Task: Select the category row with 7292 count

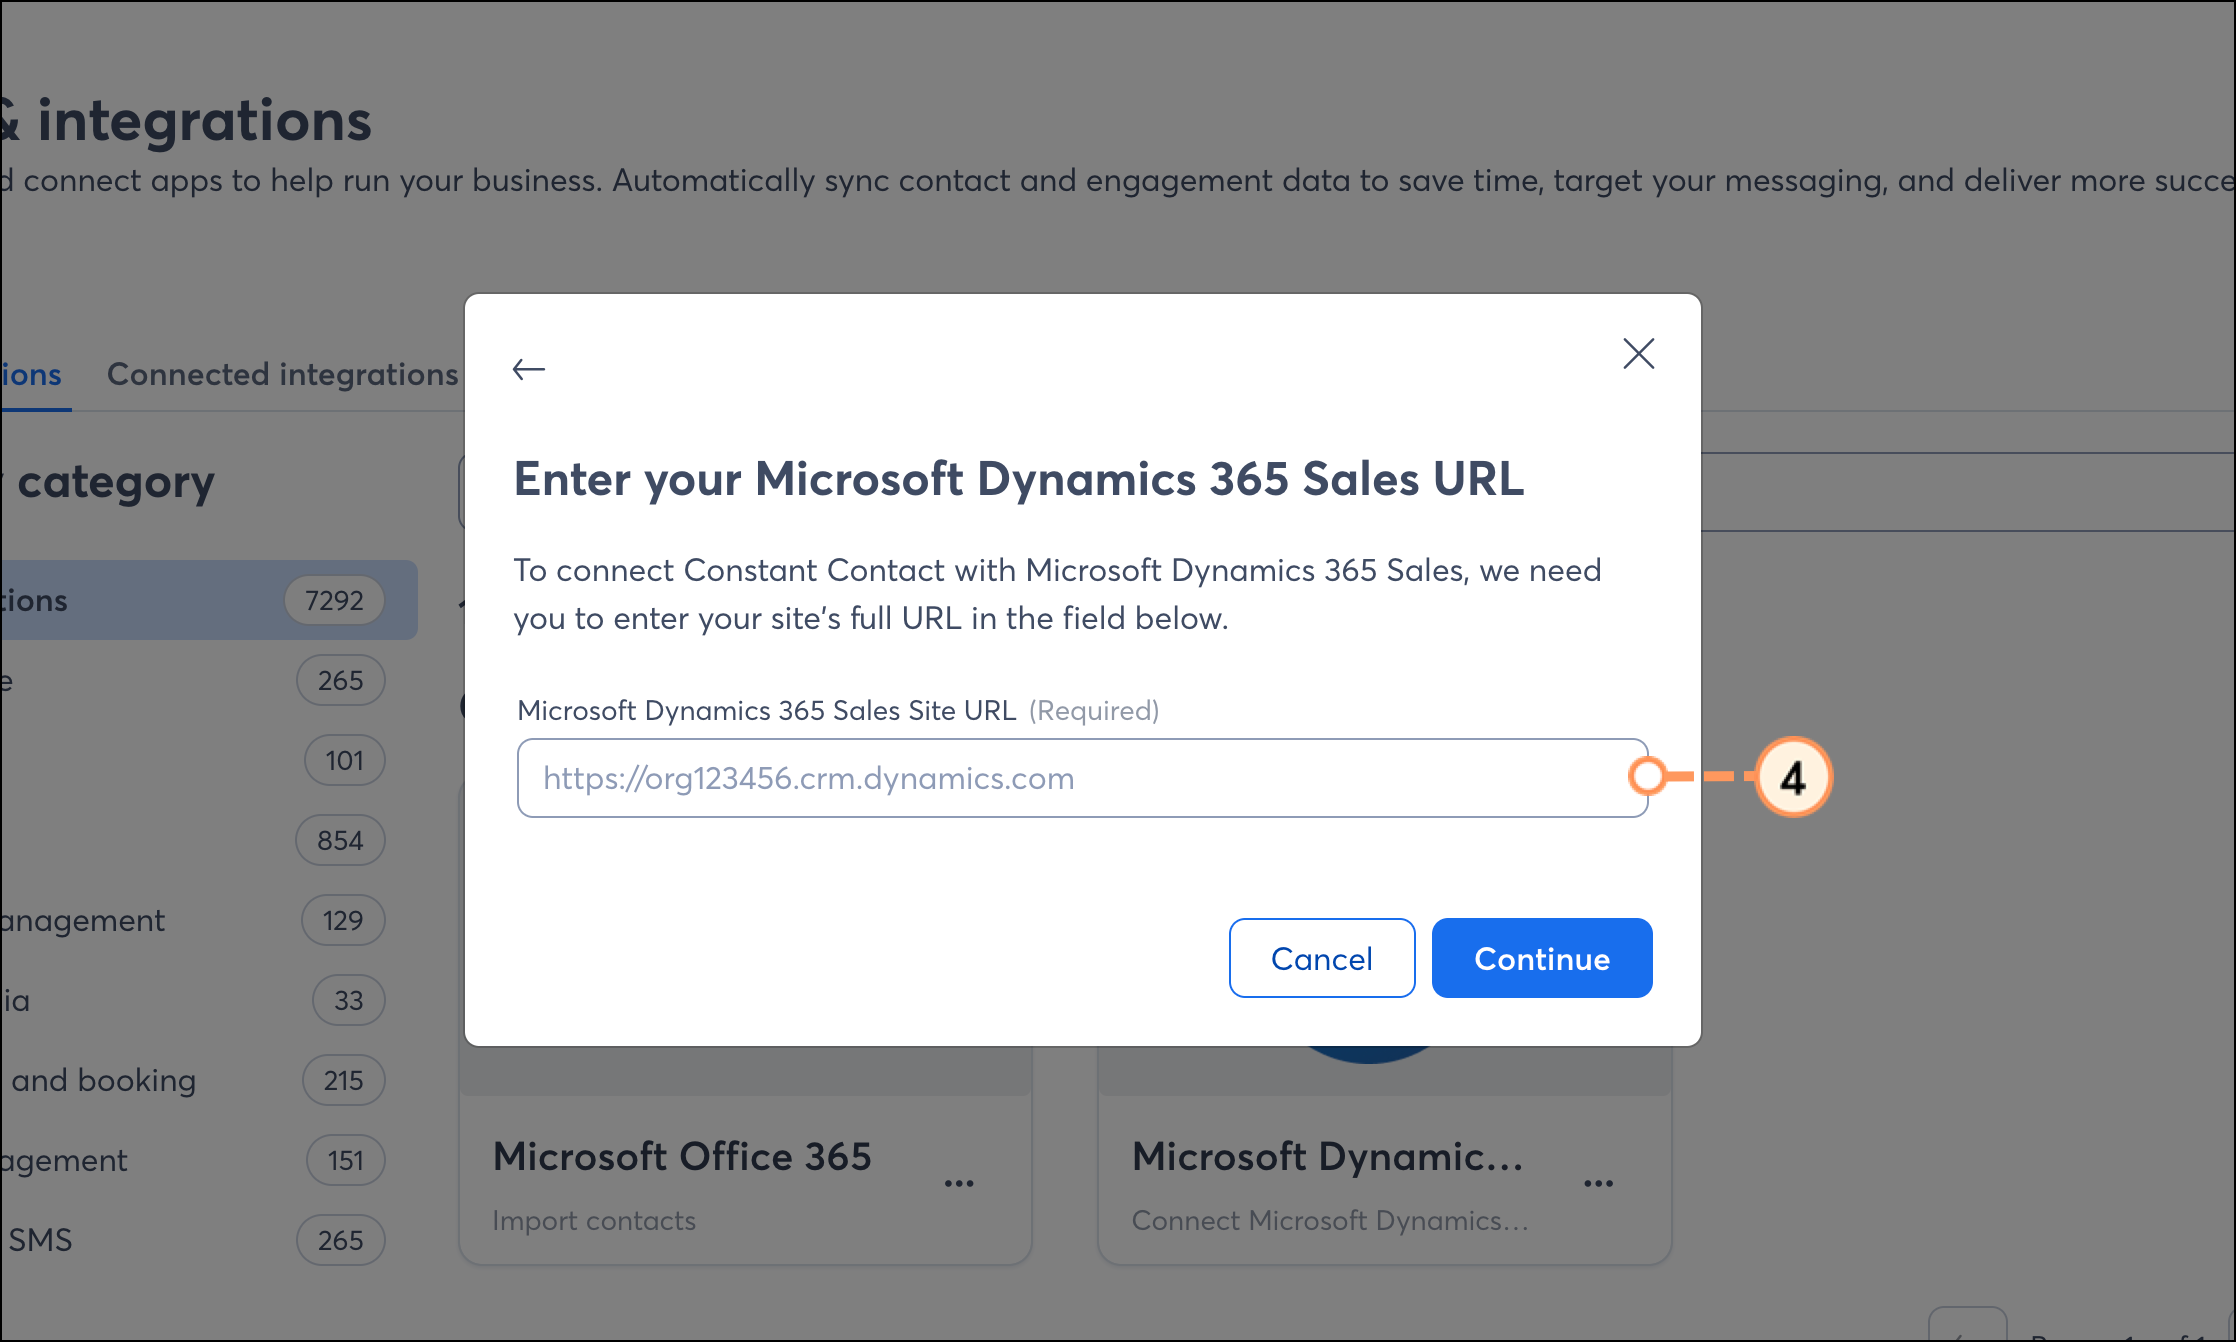Action: (208, 600)
